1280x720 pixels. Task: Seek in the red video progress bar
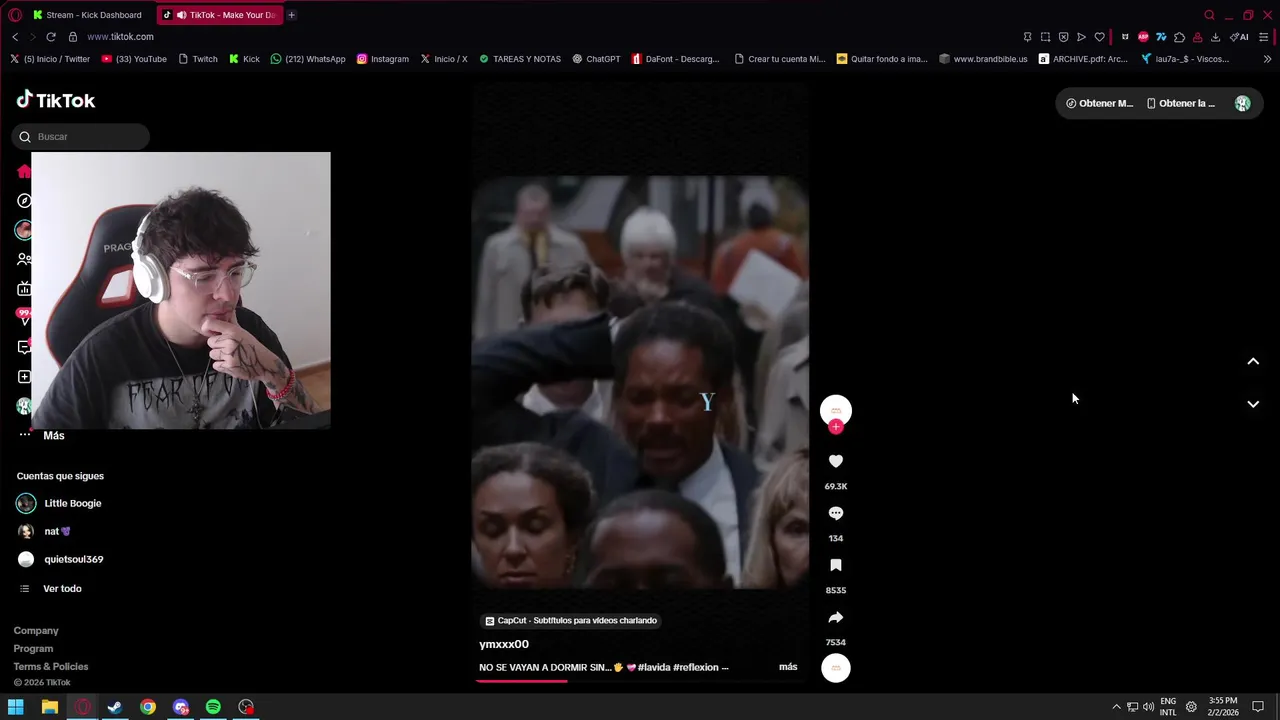641,681
